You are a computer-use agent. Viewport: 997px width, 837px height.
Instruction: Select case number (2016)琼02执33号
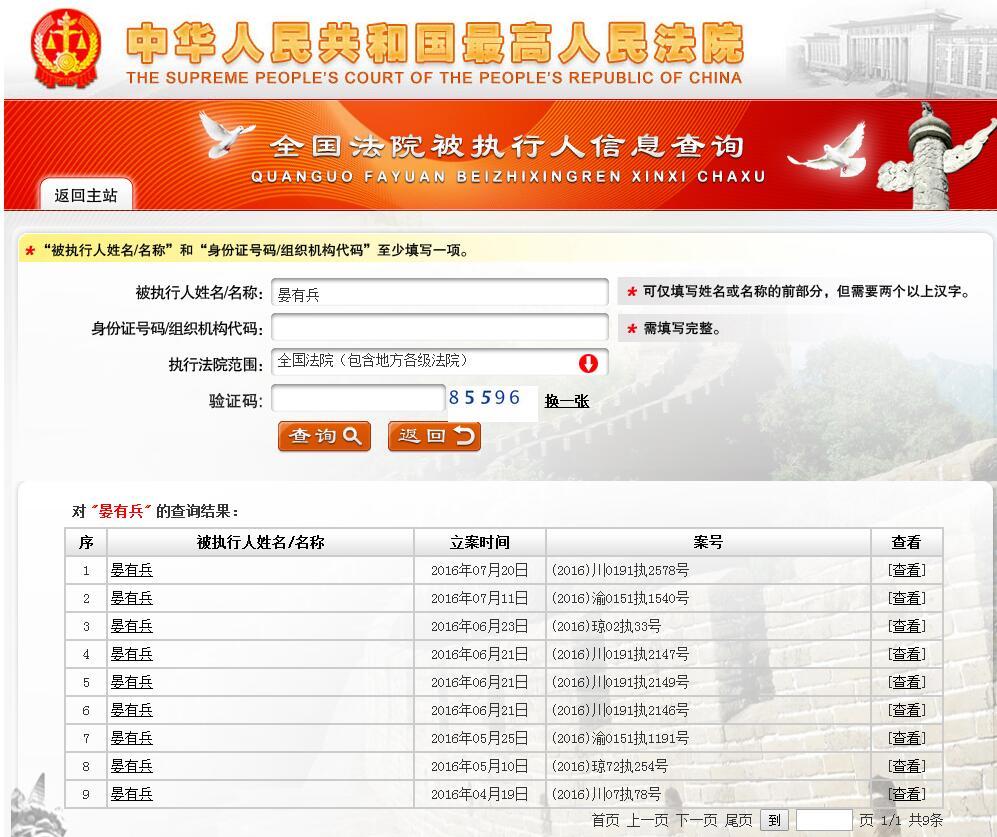click(606, 626)
